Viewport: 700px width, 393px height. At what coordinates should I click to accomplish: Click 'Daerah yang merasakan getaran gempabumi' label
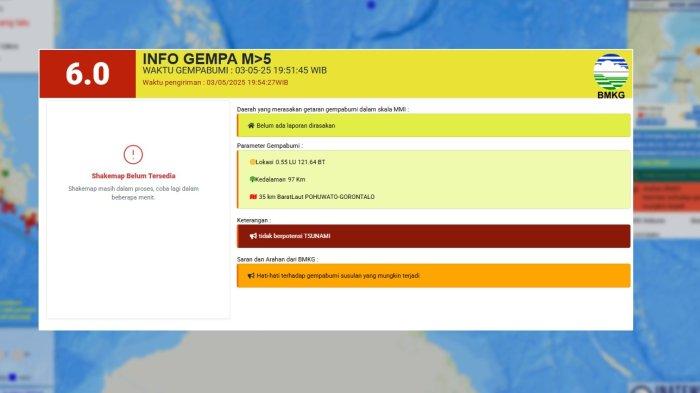[x=323, y=109]
